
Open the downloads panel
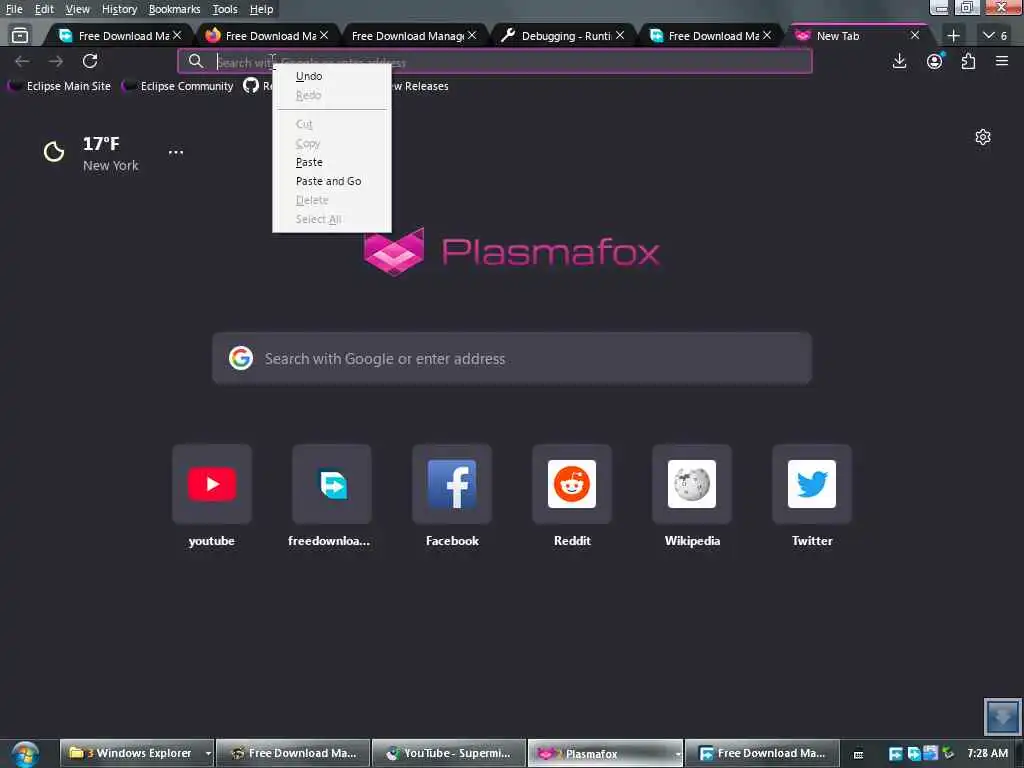(x=899, y=61)
